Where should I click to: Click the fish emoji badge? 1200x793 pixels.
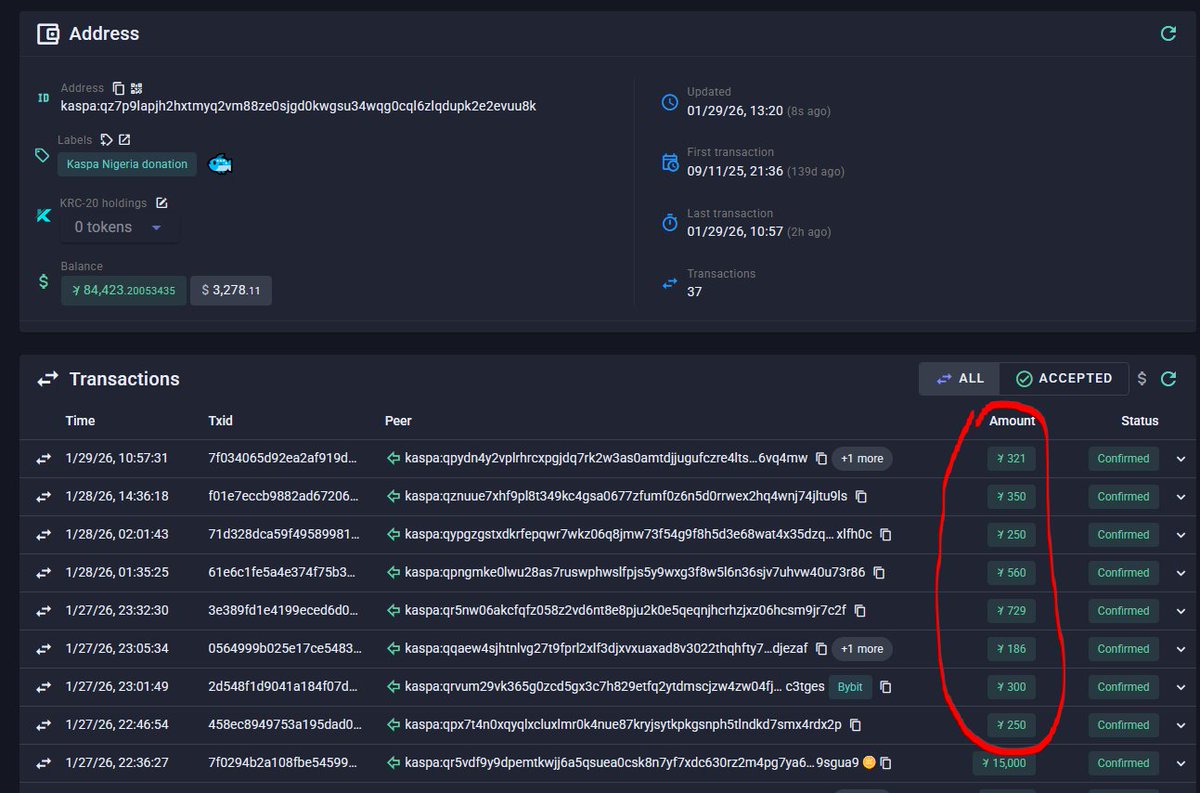click(x=220, y=164)
